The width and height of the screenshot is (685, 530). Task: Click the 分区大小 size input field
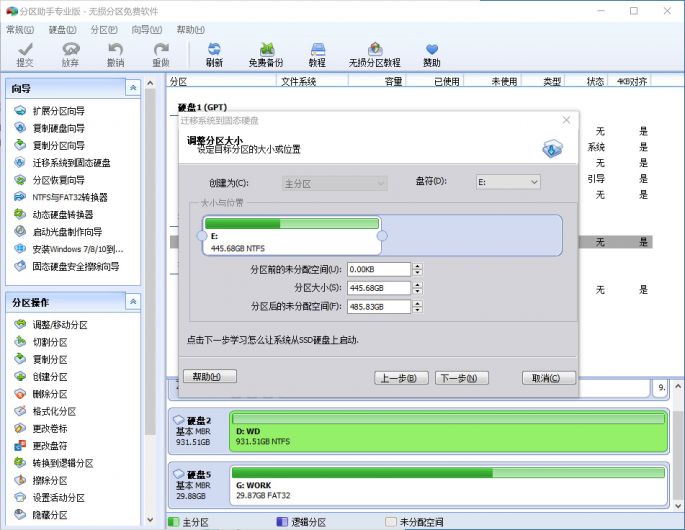click(379, 288)
